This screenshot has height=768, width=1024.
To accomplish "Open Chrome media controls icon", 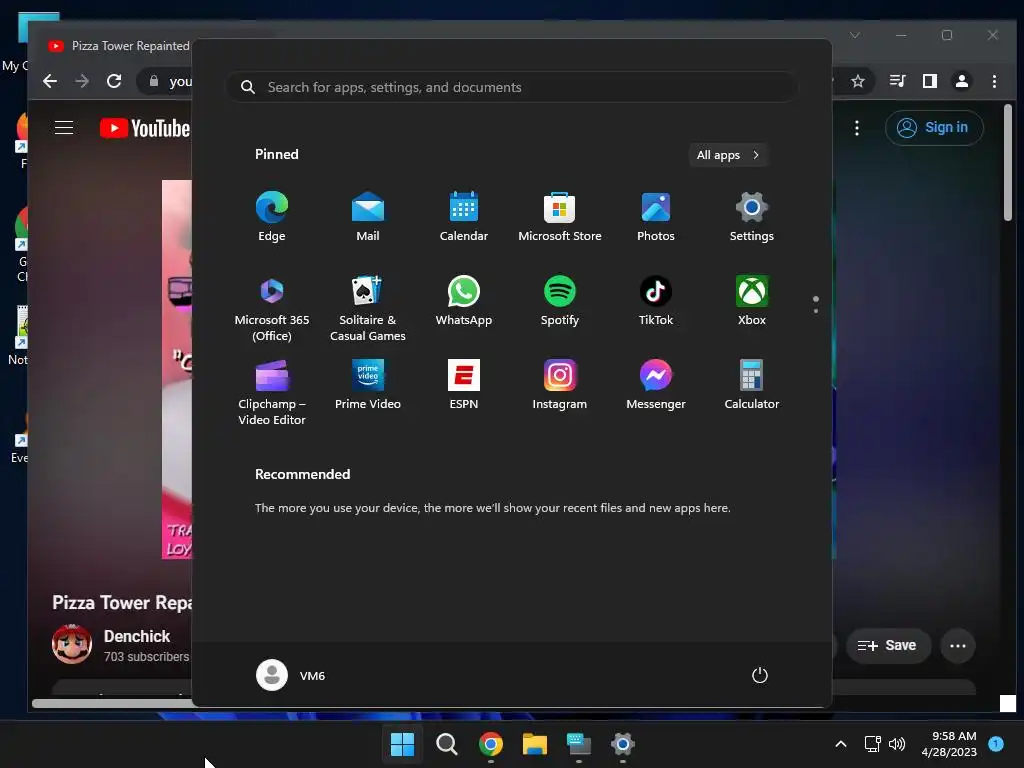I will point(897,81).
